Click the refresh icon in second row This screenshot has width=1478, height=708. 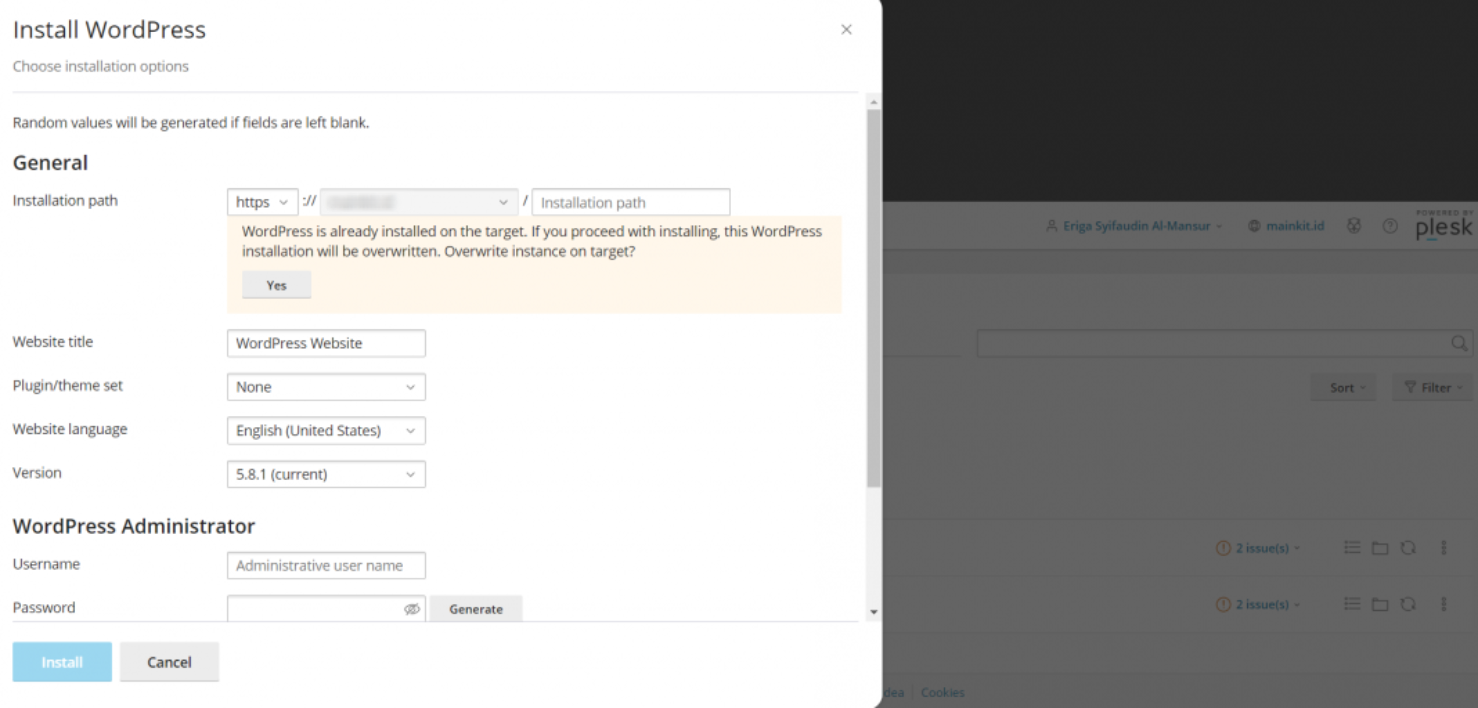pos(1408,604)
